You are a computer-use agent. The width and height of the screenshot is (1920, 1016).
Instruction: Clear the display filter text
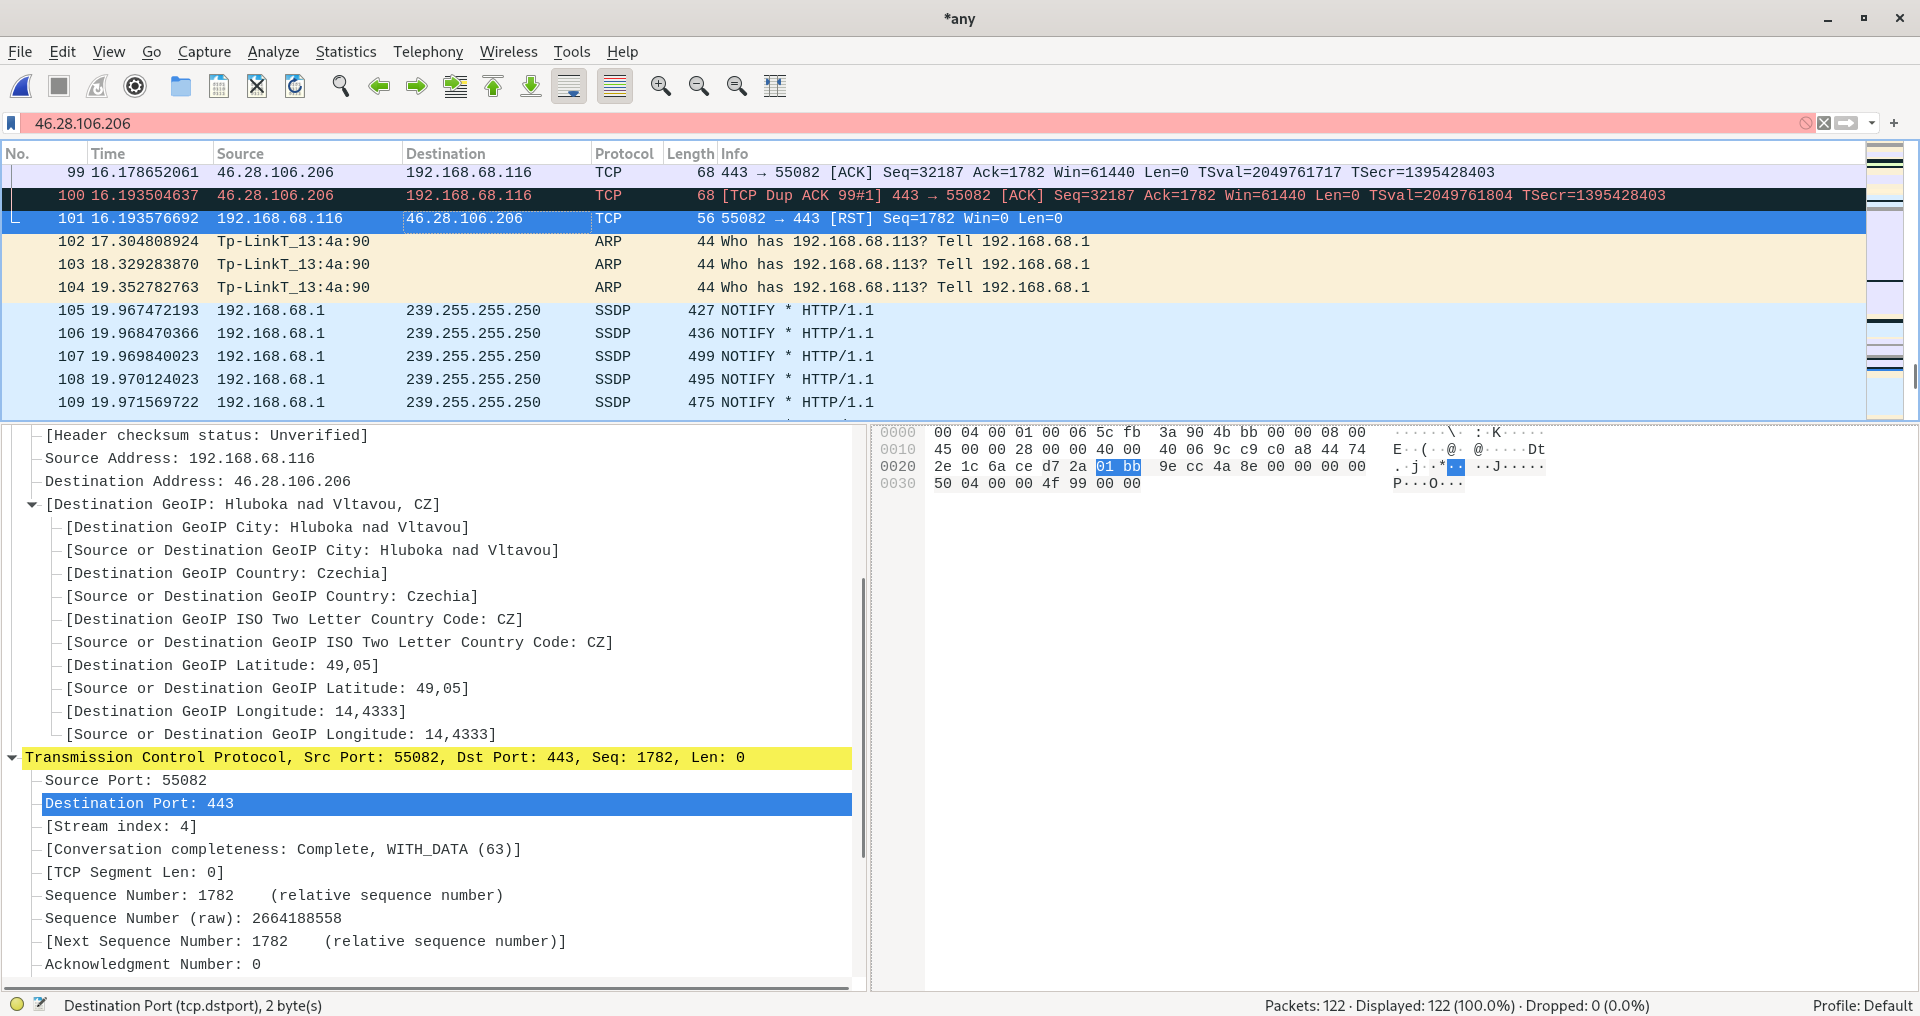1824,124
